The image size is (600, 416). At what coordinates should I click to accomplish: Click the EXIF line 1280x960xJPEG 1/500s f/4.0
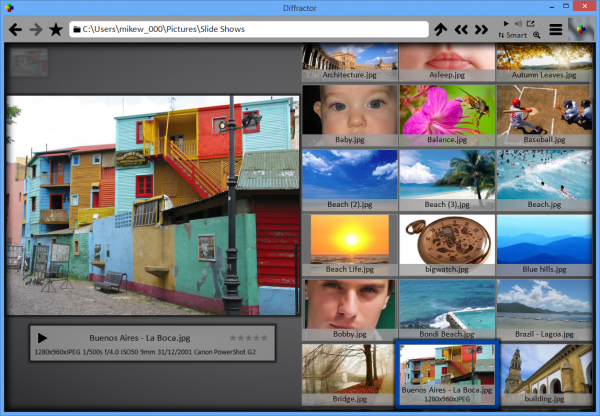(x=145, y=352)
